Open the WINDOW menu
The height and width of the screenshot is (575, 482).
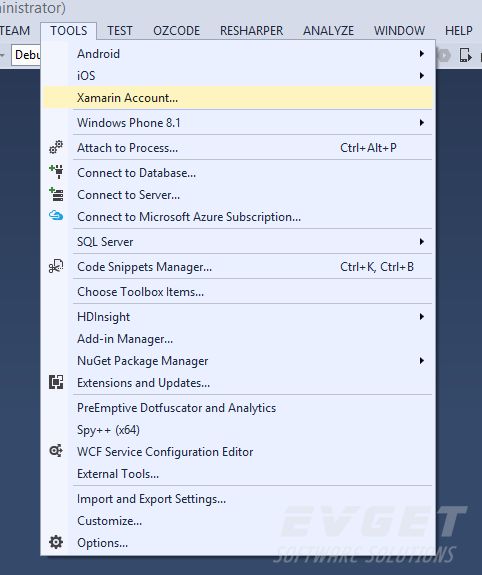click(399, 30)
